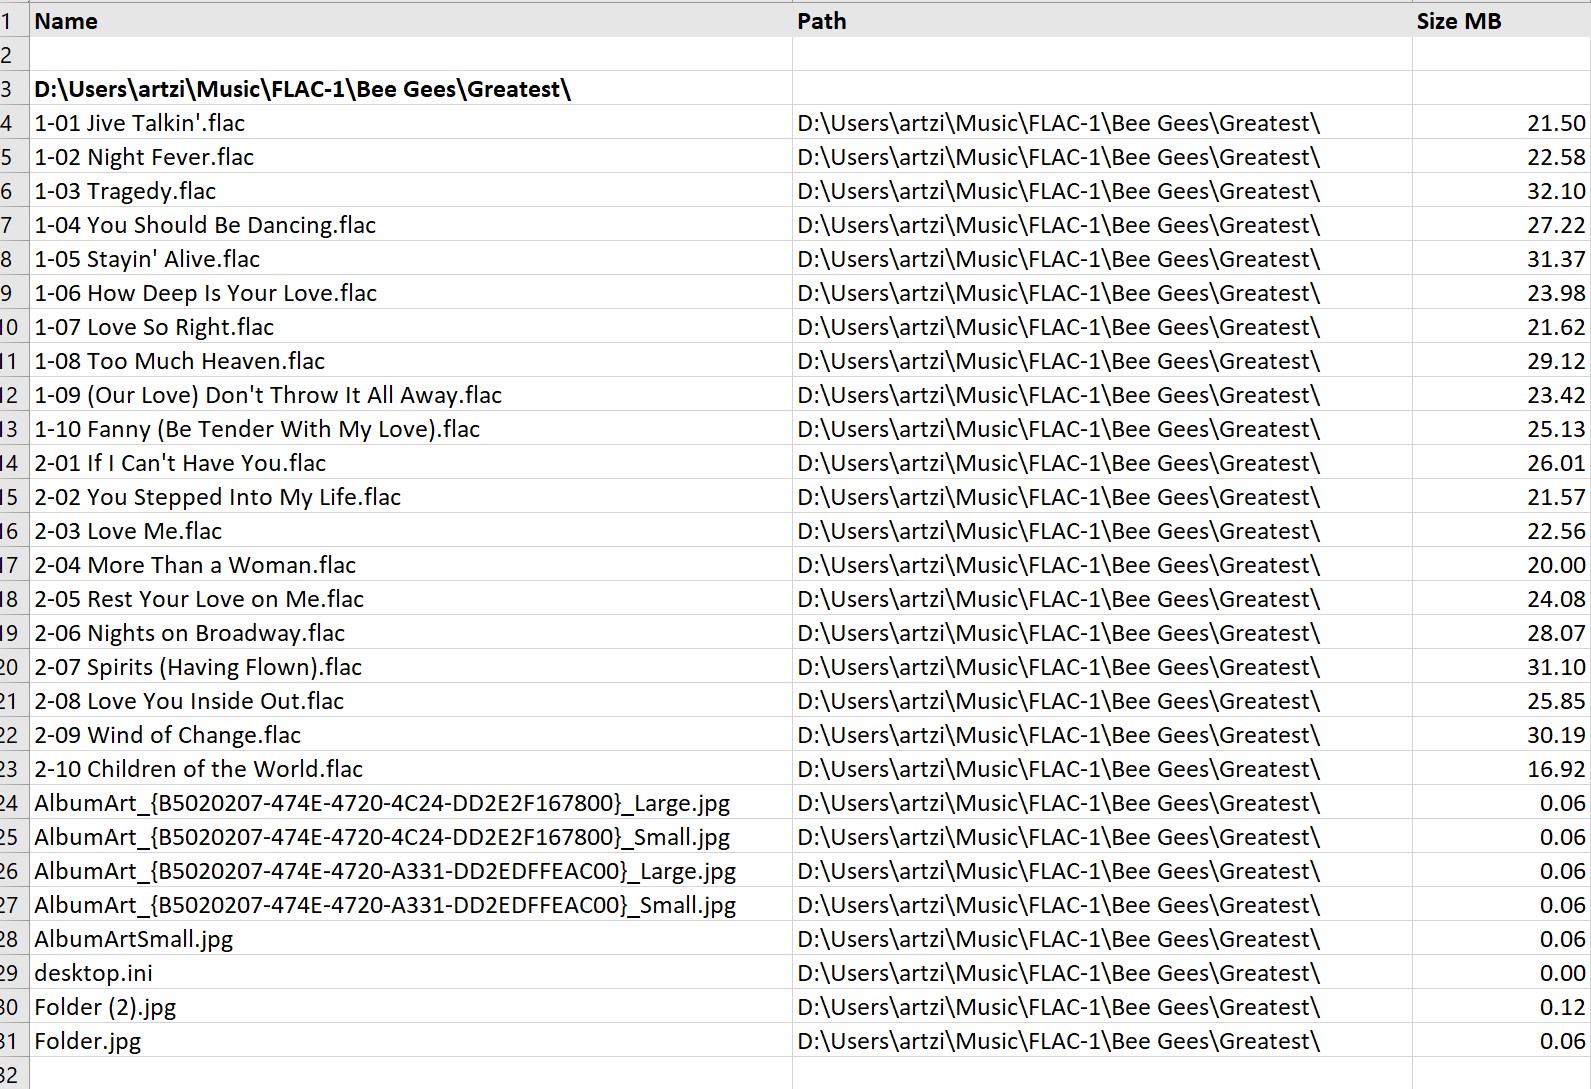Select cell 'AlbumArtSmall.jpg'
The width and height of the screenshot is (1591, 1089).
point(411,939)
